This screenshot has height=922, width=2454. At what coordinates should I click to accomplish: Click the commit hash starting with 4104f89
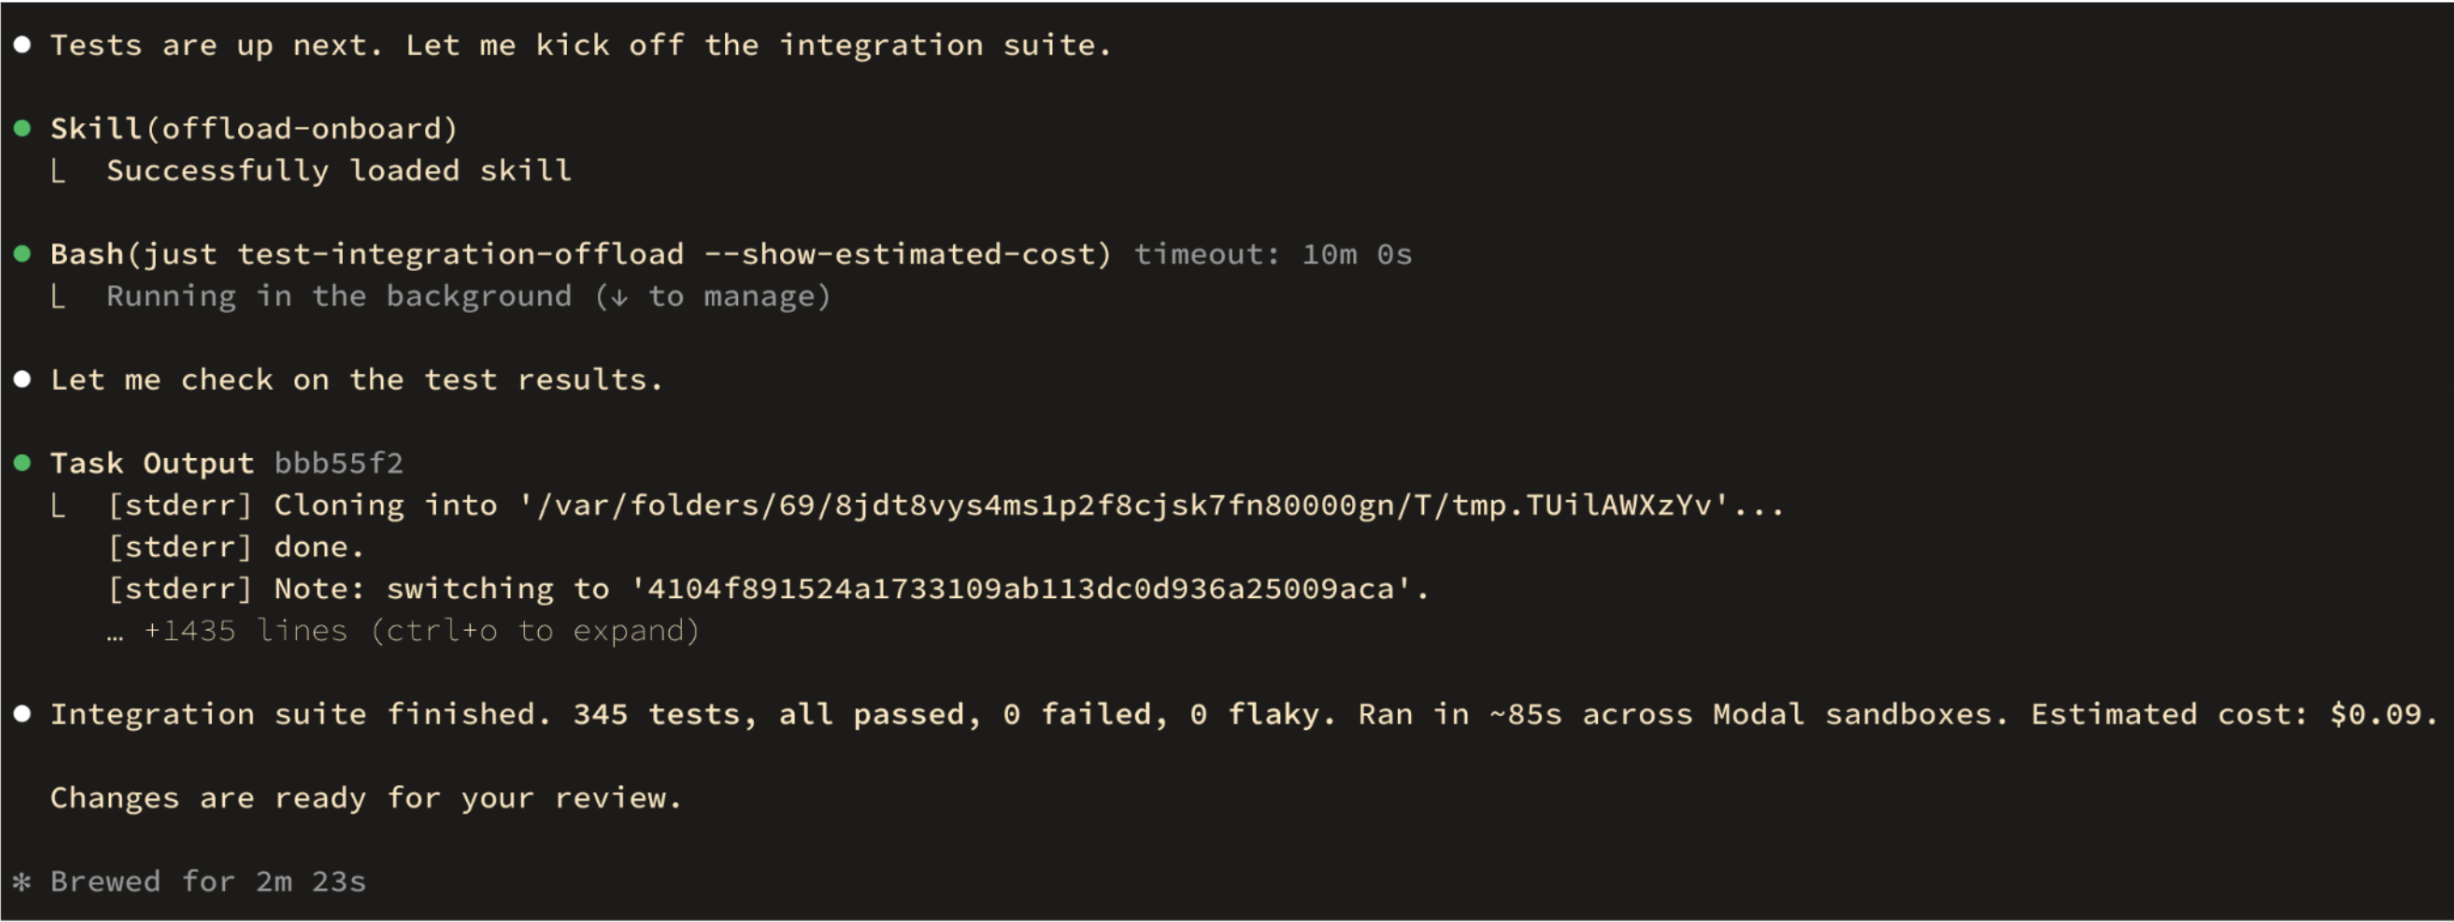click(1020, 589)
